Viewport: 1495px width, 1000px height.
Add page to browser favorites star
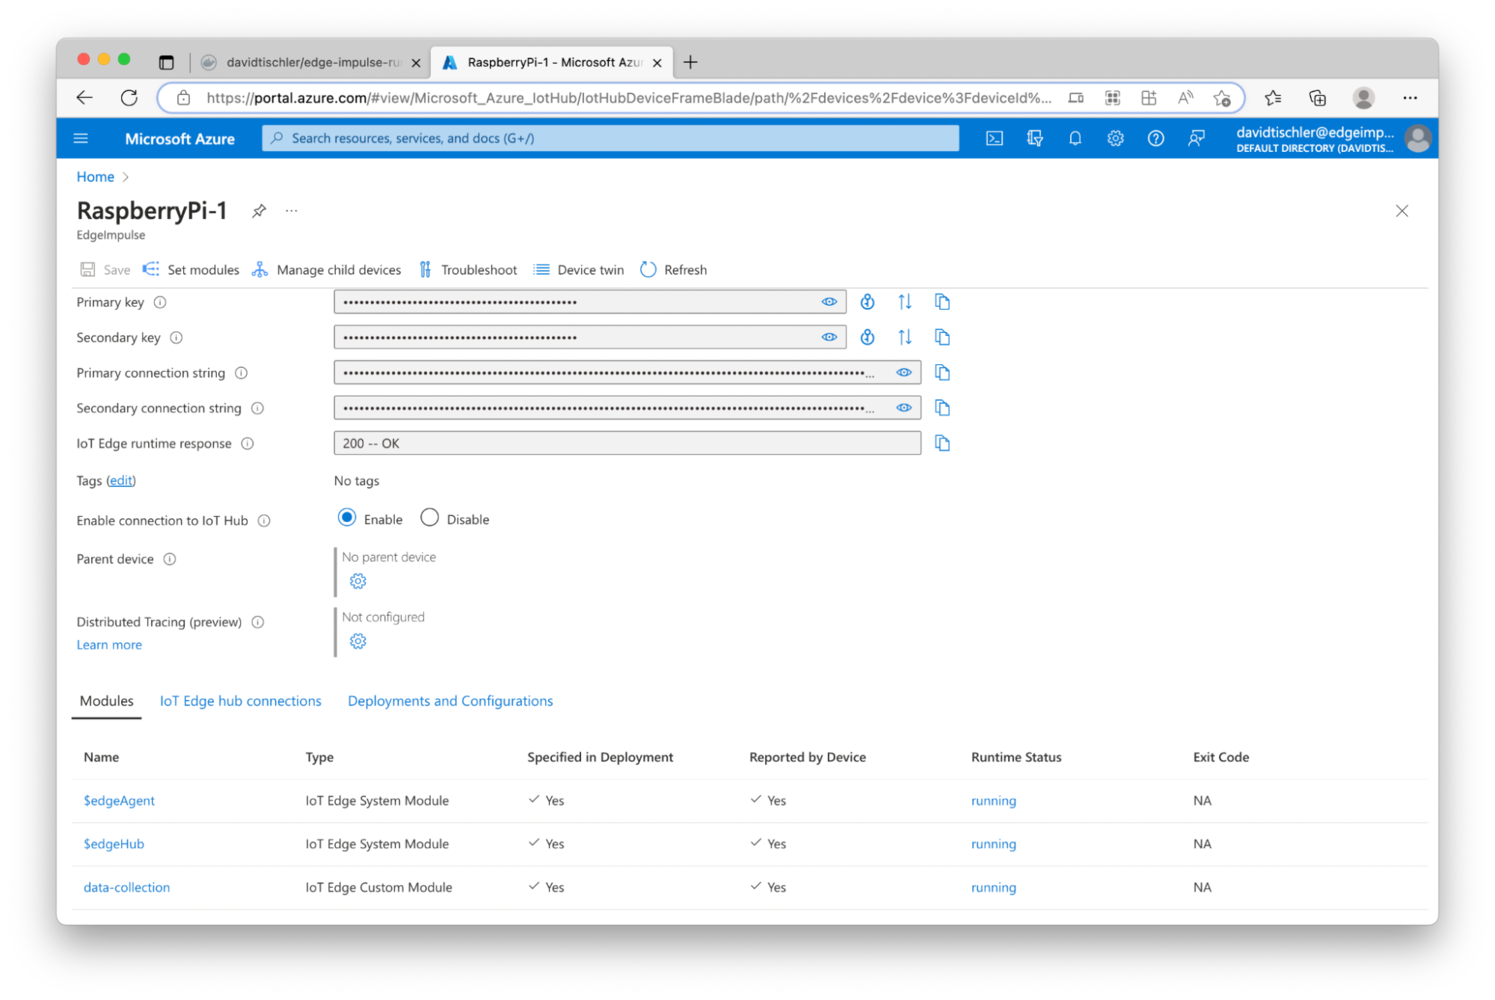[1222, 98]
